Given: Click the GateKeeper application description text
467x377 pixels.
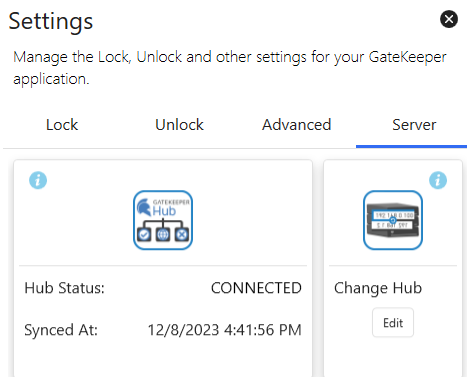Looking at the screenshot, I should [230, 68].
